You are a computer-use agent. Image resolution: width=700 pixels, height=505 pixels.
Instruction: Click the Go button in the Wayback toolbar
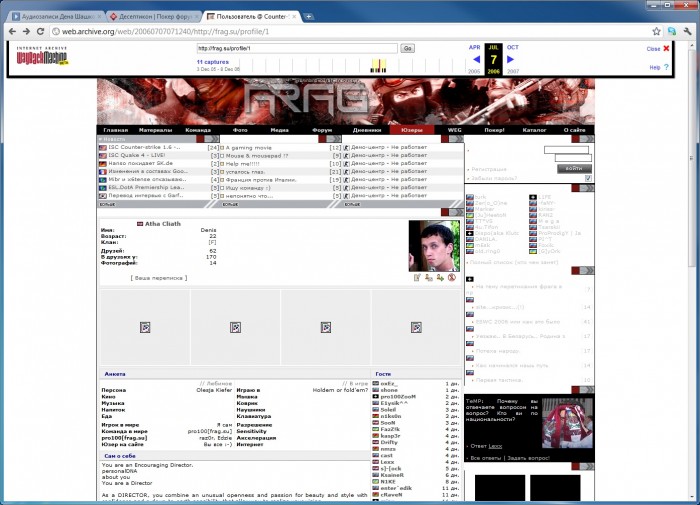407,48
